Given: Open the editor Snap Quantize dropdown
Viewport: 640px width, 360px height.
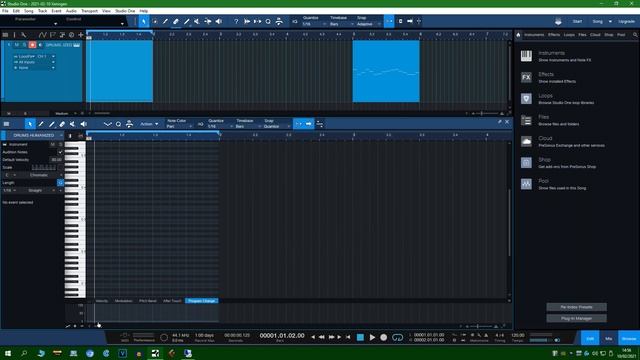Looking at the screenshot, I should (277, 127).
